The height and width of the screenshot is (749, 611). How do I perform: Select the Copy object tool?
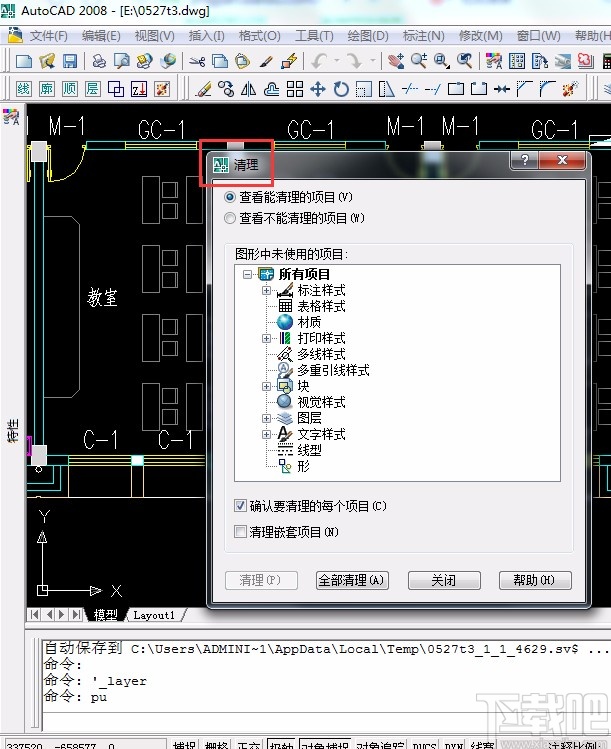[226, 89]
